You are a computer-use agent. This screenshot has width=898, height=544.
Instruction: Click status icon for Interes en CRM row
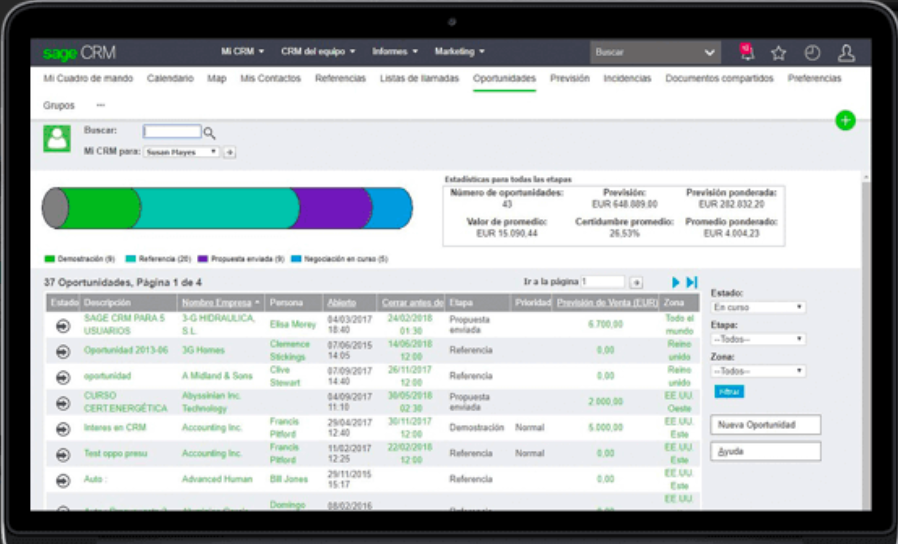coord(63,429)
